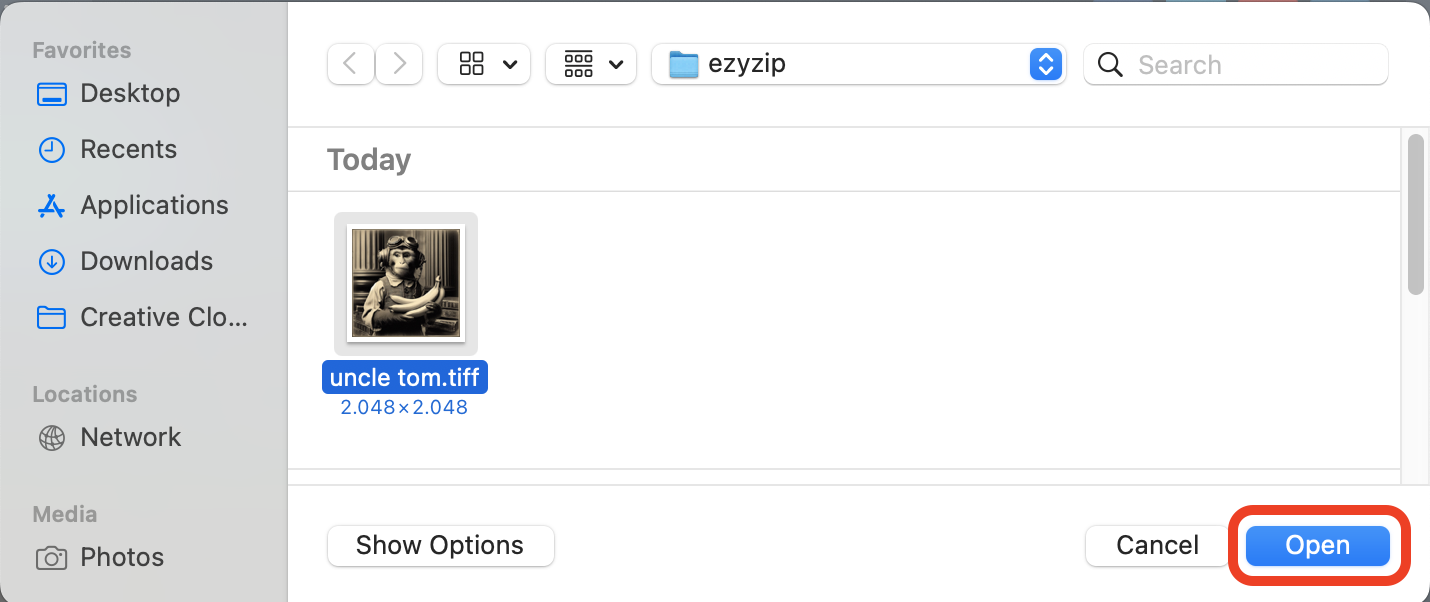
Task: Open the Downloads folder
Action: 148,261
